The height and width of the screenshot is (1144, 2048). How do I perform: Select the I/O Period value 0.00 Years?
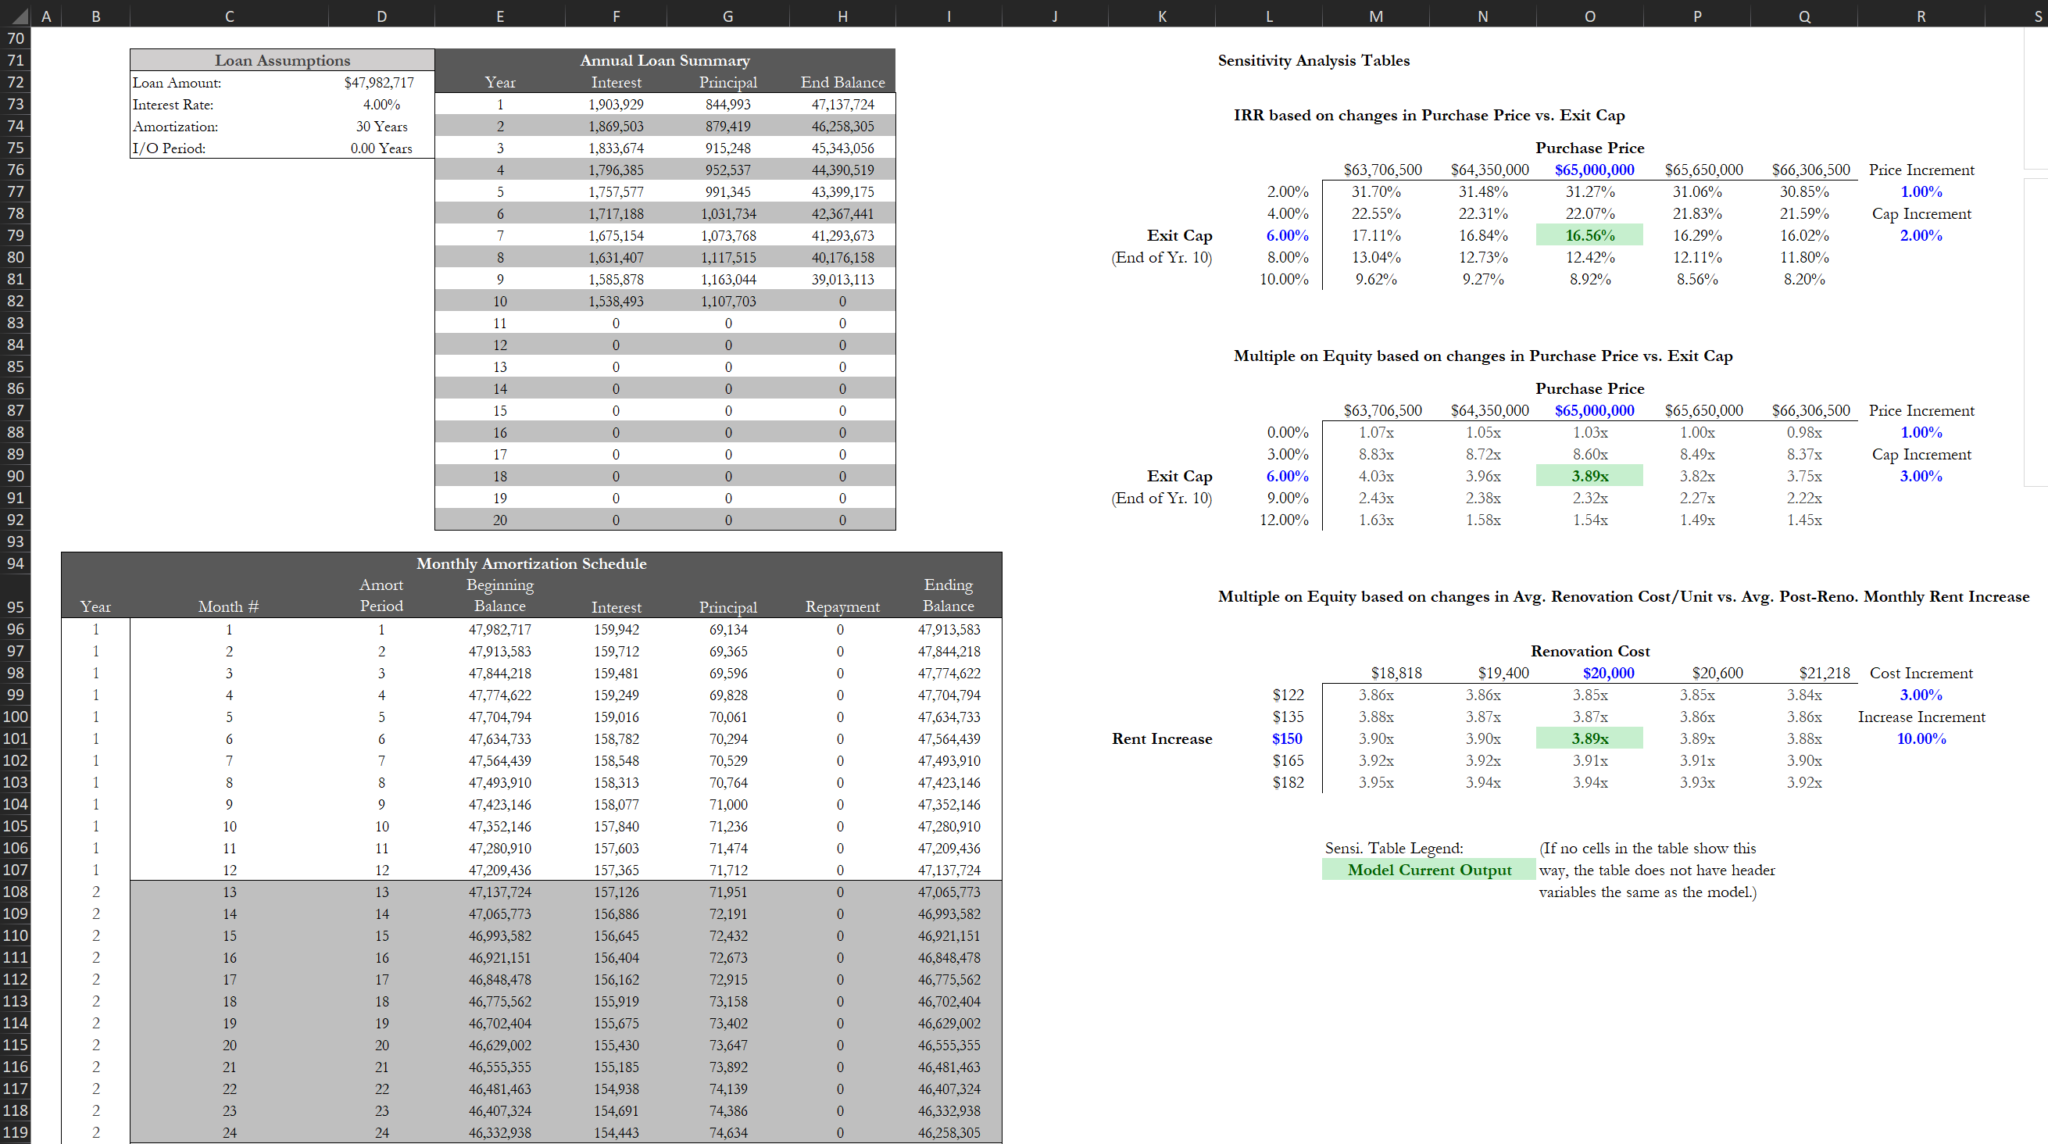[381, 149]
